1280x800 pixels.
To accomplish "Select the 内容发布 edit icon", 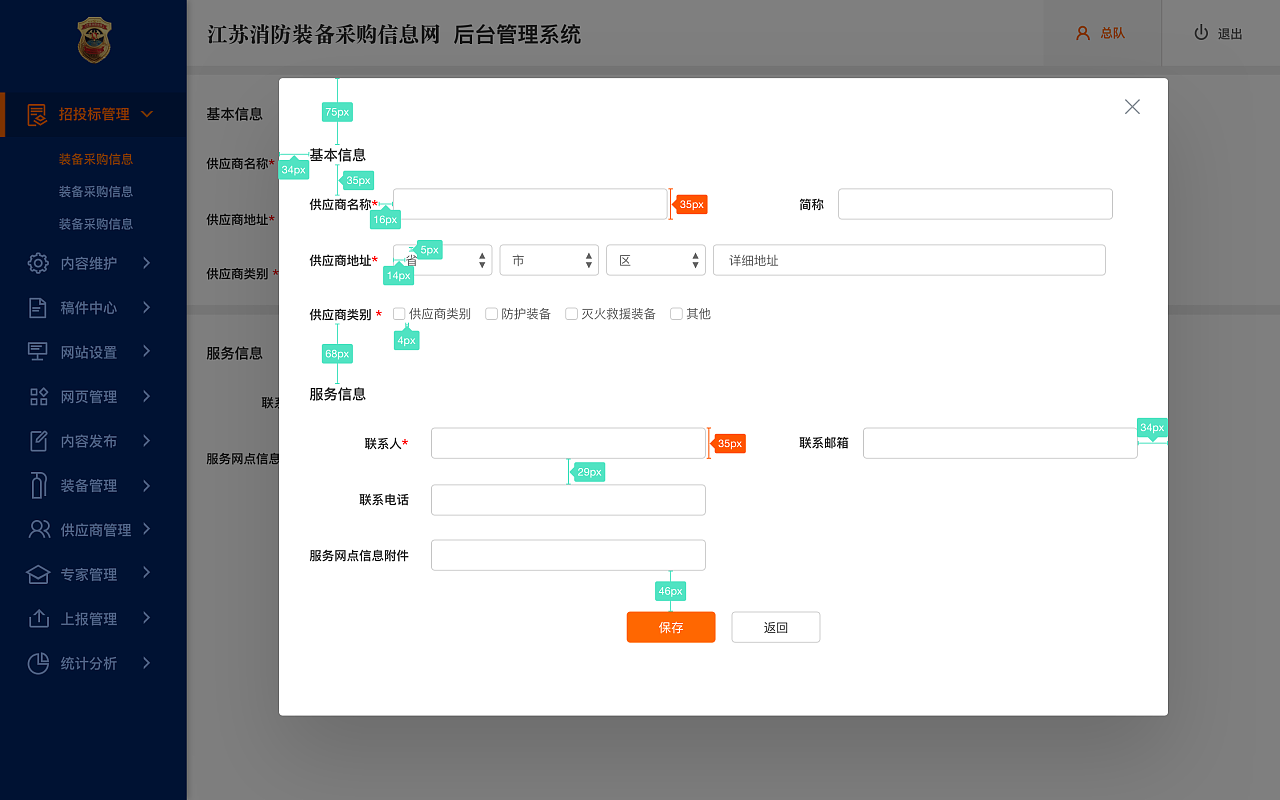I will click(x=37, y=440).
